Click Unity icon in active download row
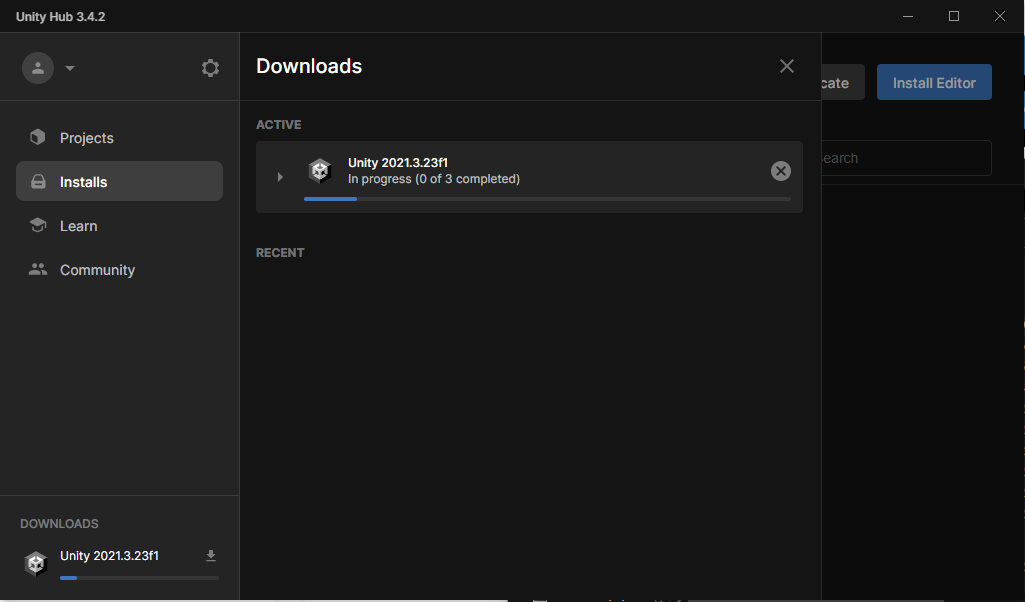The image size is (1025, 602). (x=320, y=171)
